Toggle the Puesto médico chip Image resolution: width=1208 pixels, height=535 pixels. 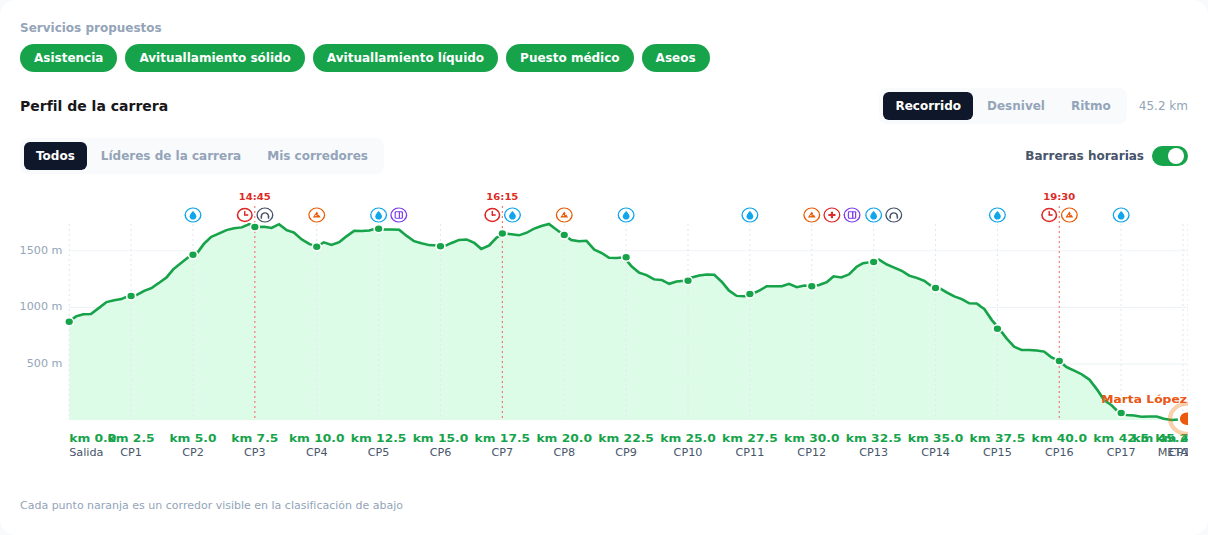pyautogui.click(x=570, y=58)
